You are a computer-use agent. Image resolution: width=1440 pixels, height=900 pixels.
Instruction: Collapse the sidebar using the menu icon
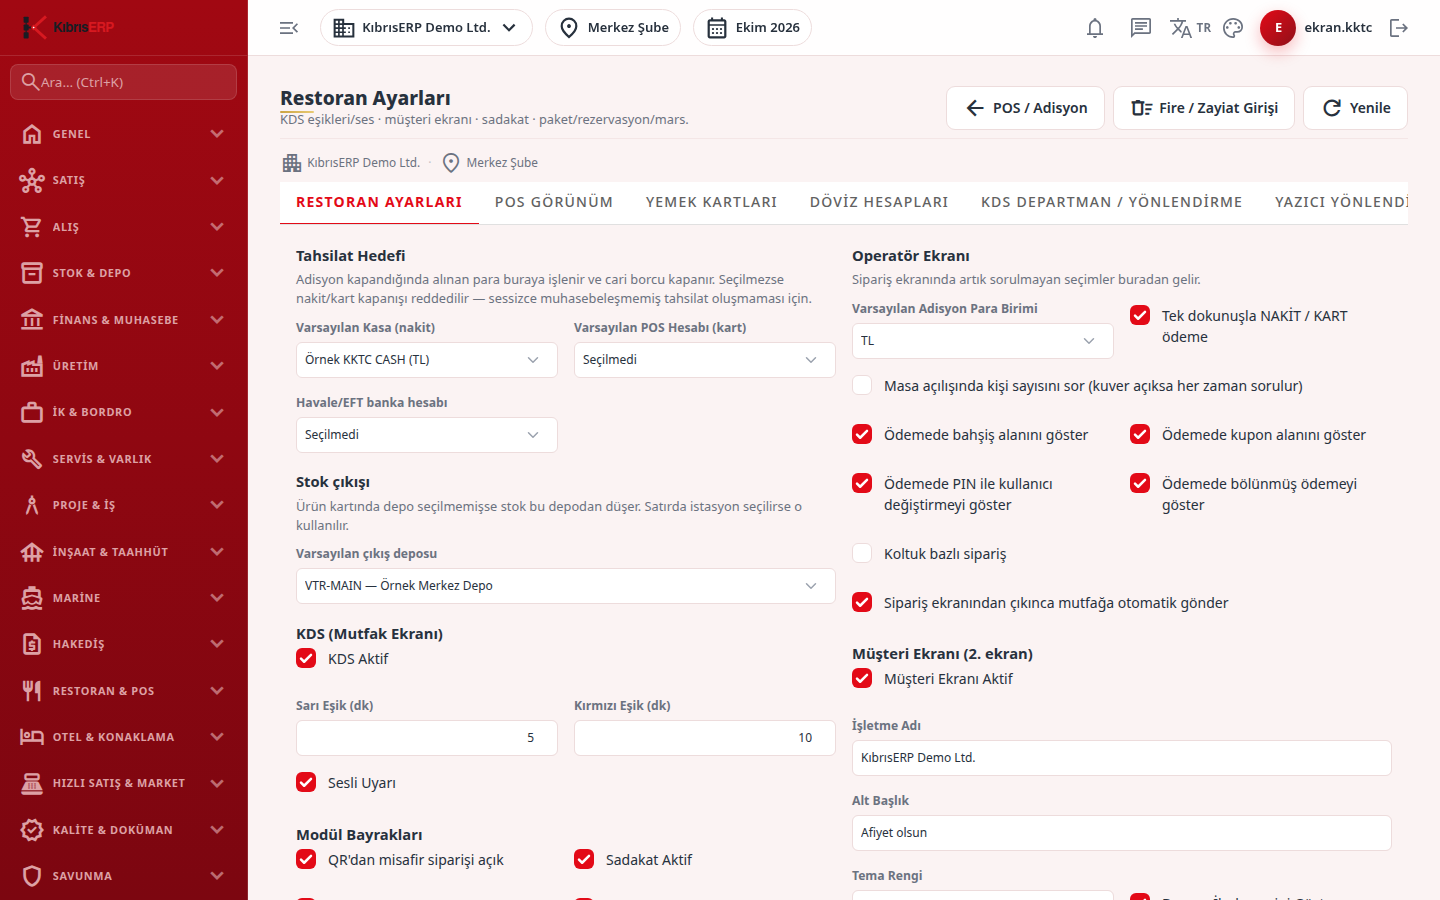tap(289, 28)
